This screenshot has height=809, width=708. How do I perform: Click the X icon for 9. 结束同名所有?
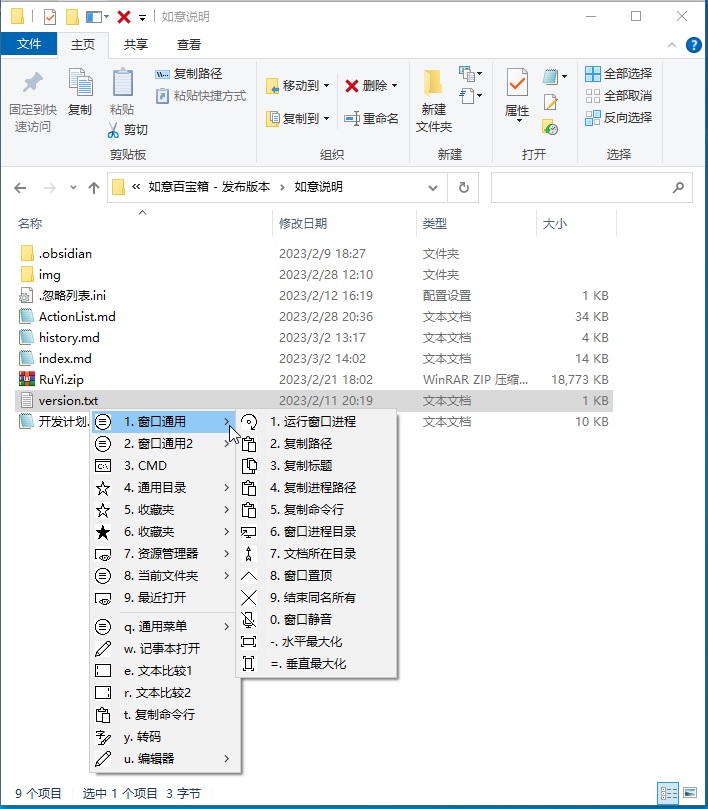coord(249,598)
